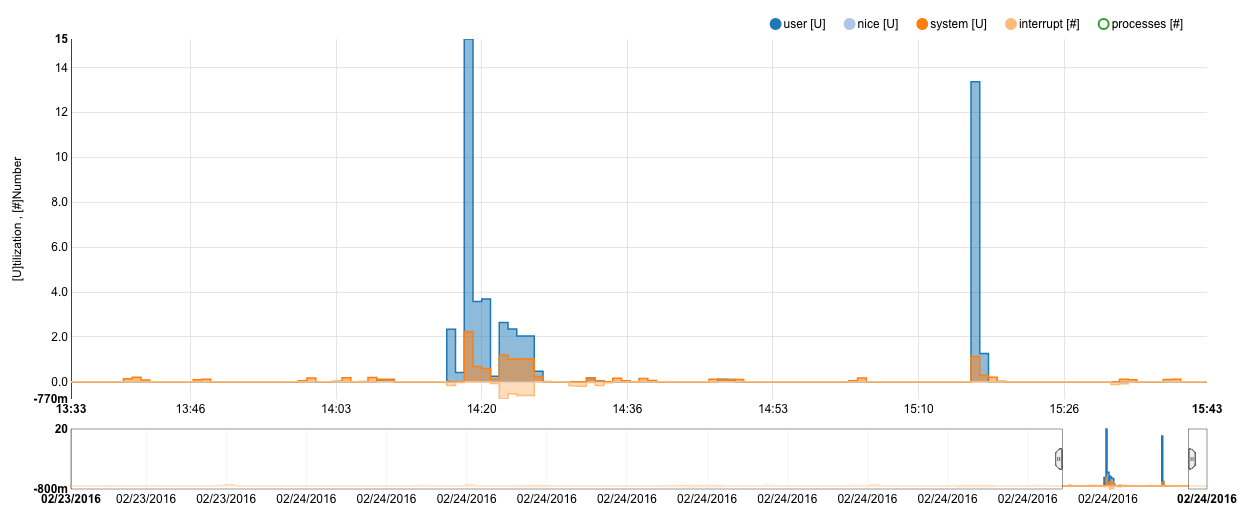
Task: Show the "processes [#]" series via its label
Action: click(1147, 24)
